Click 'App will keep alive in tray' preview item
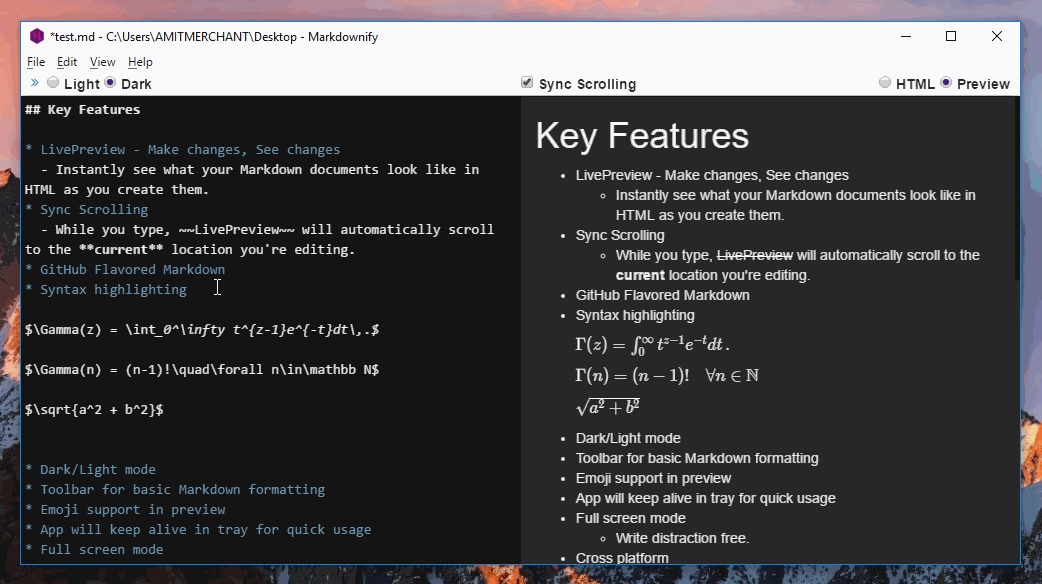Image resolution: width=1042 pixels, height=584 pixels. pyautogui.click(x=706, y=498)
